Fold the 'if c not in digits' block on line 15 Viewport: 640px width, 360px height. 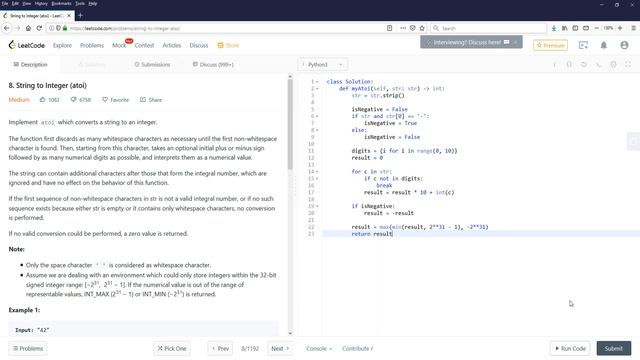pos(317,179)
